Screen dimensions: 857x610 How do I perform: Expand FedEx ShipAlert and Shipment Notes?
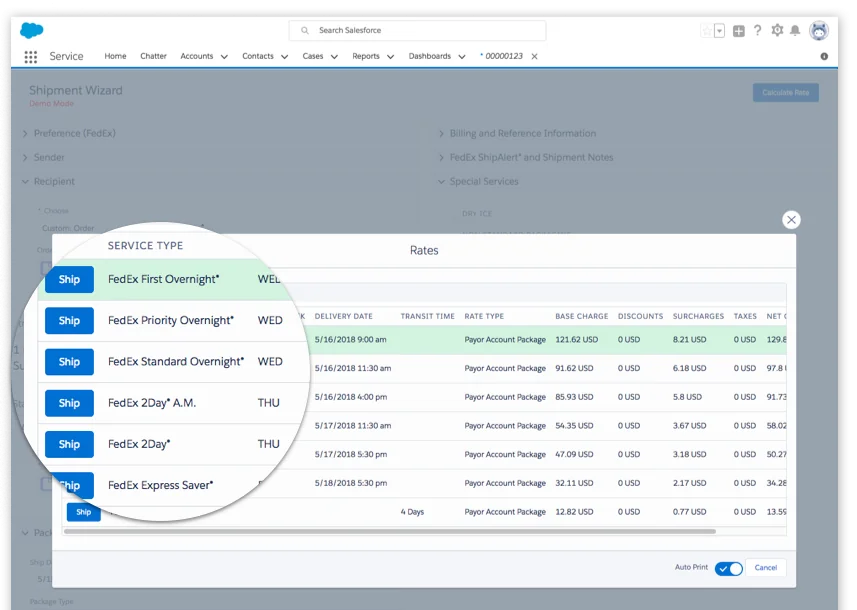pos(441,157)
